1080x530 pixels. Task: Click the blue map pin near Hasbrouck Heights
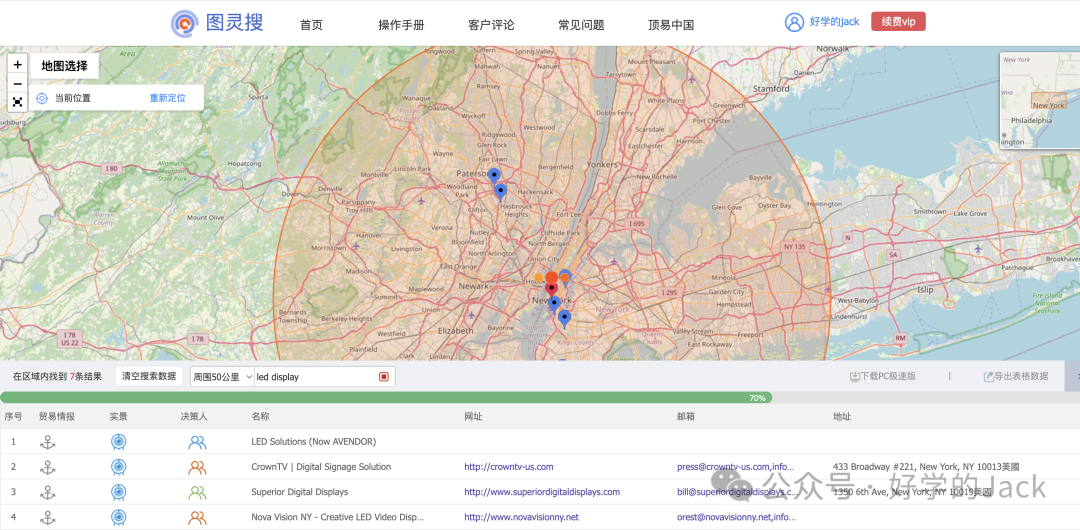click(501, 192)
